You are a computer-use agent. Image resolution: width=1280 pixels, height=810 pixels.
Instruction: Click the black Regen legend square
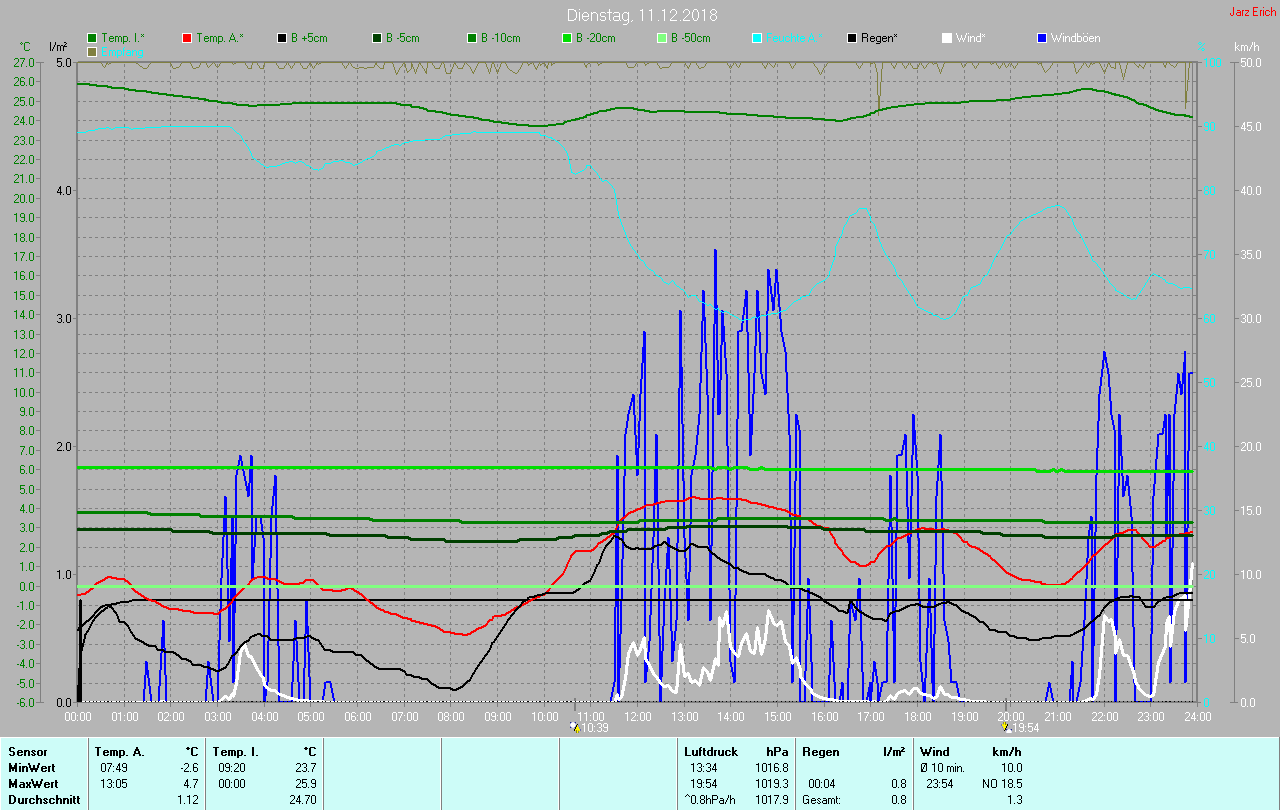coord(852,38)
